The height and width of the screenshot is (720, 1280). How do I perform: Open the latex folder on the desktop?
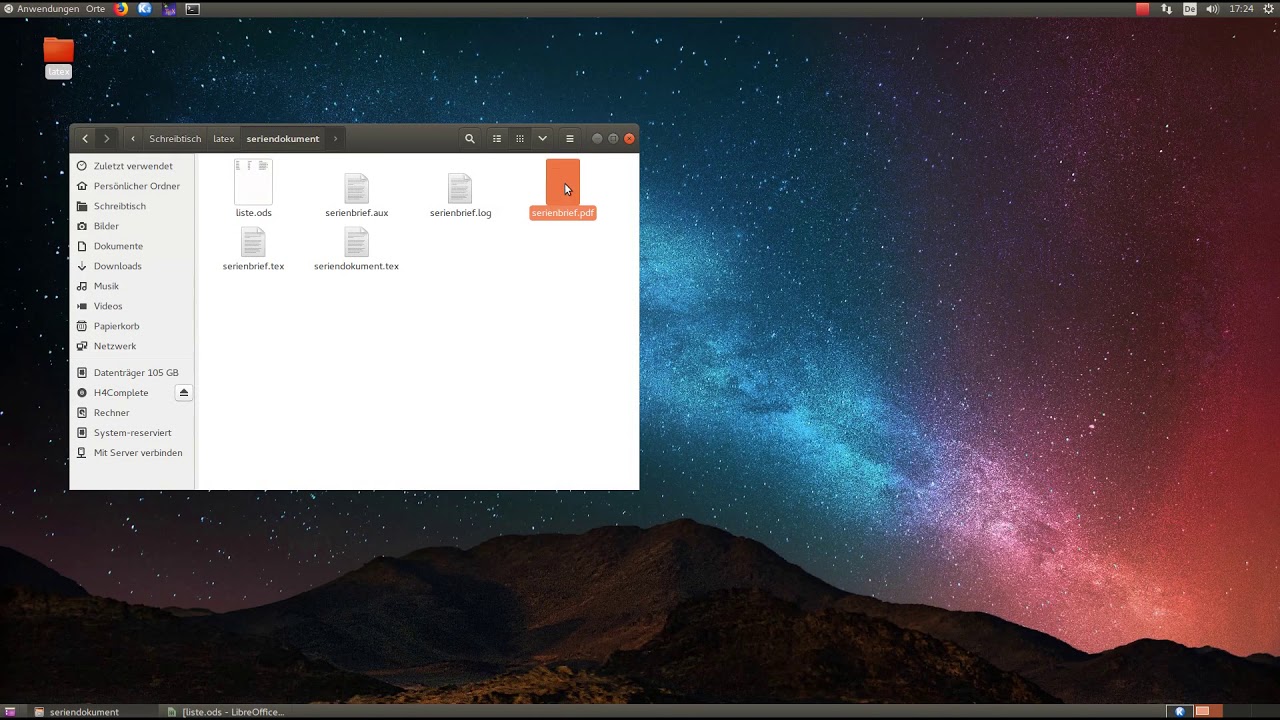click(59, 57)
